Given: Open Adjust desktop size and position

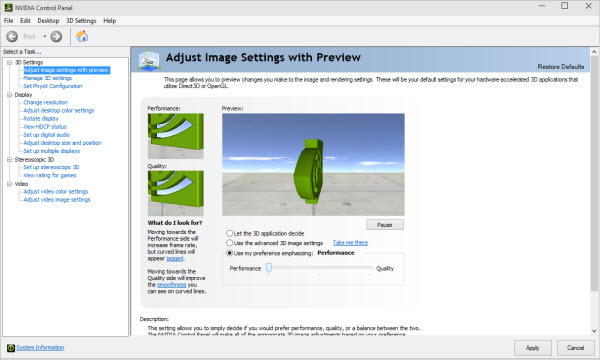Looking at the screenshot, I should tap(62, 143).
